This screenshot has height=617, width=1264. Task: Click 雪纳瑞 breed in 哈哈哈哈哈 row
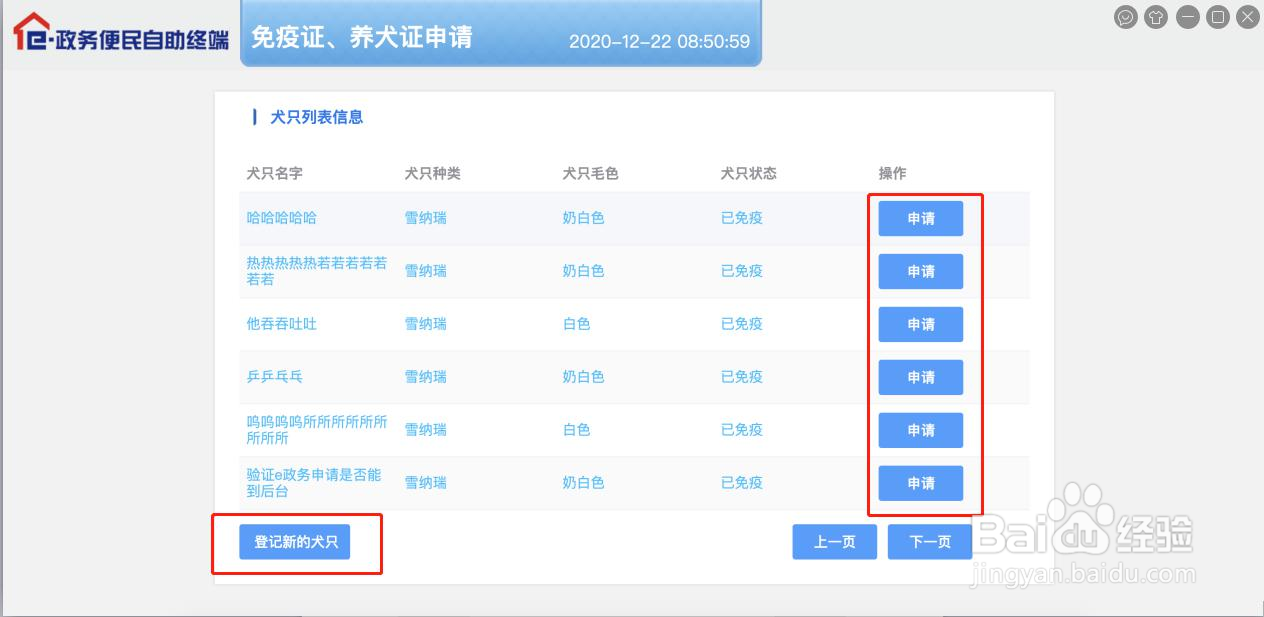pos(426,218)
